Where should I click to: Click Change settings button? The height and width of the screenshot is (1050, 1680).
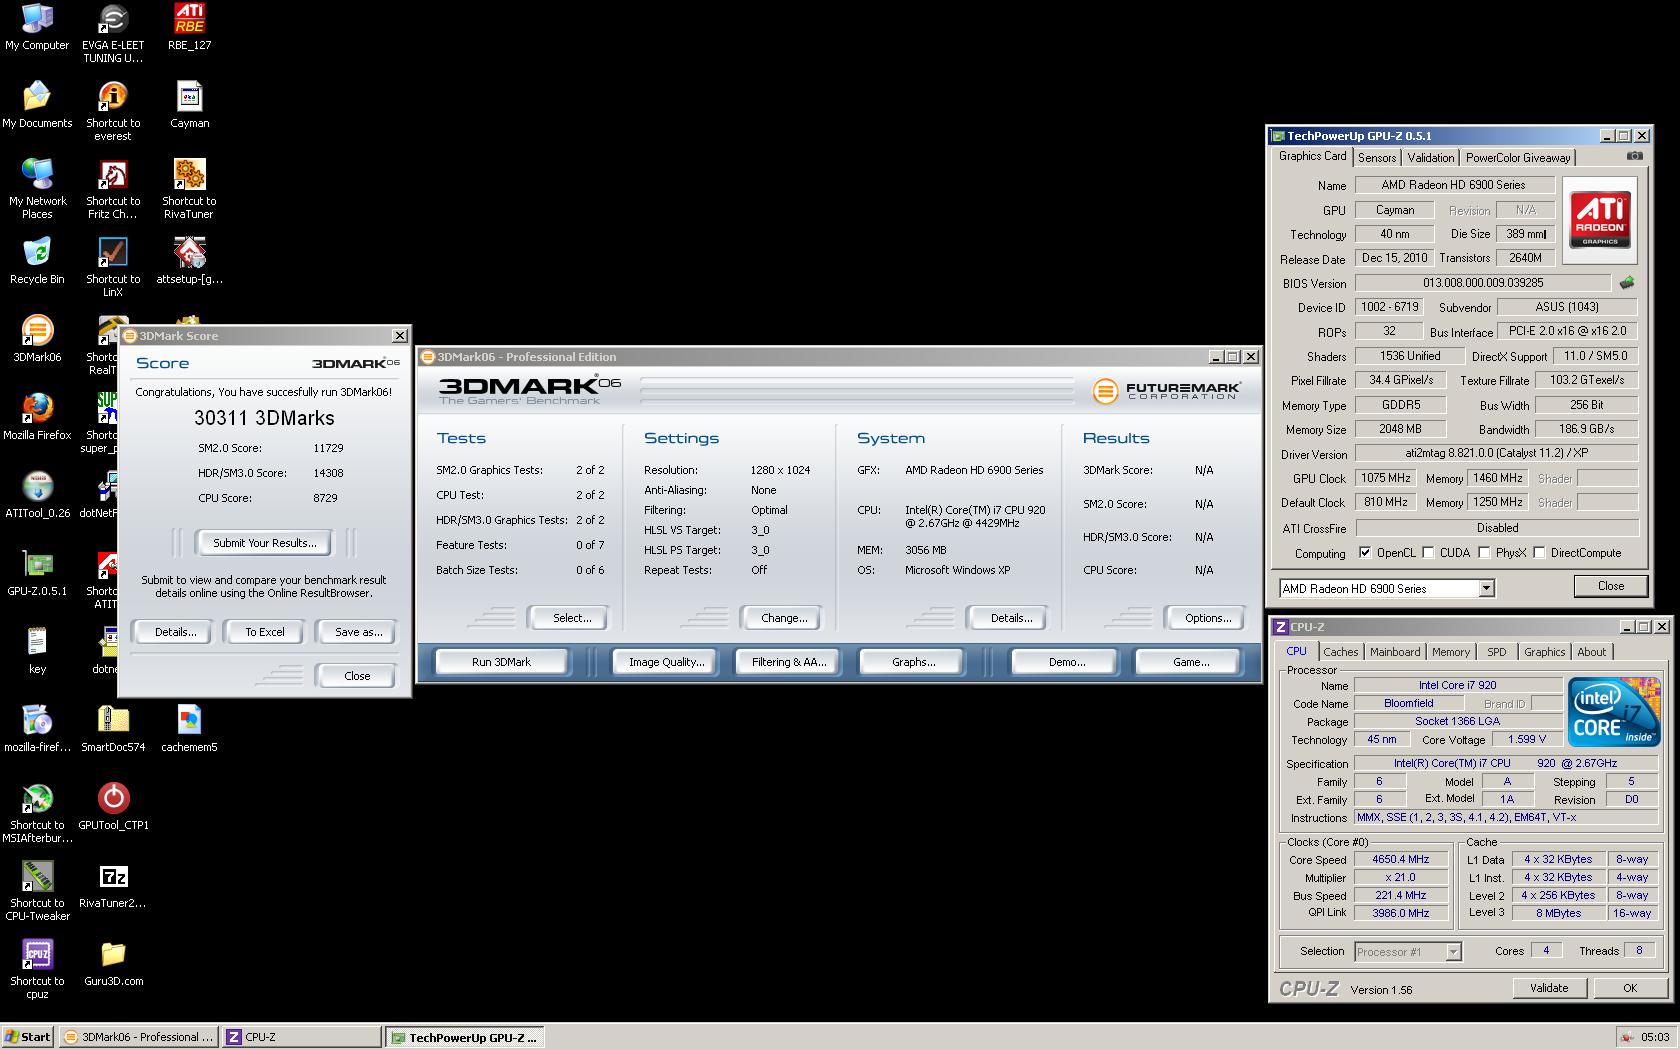point(784,618)
